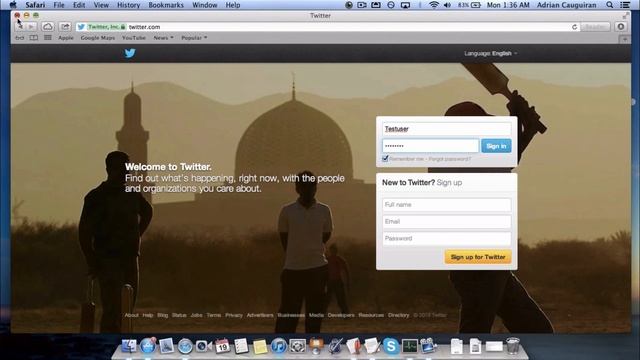Image resolution: width=640 pixels, height=360 pixels.
Task: Click the AirPlay display icon in menu bar
Action: pyautogui.click(x=405, y=5)
